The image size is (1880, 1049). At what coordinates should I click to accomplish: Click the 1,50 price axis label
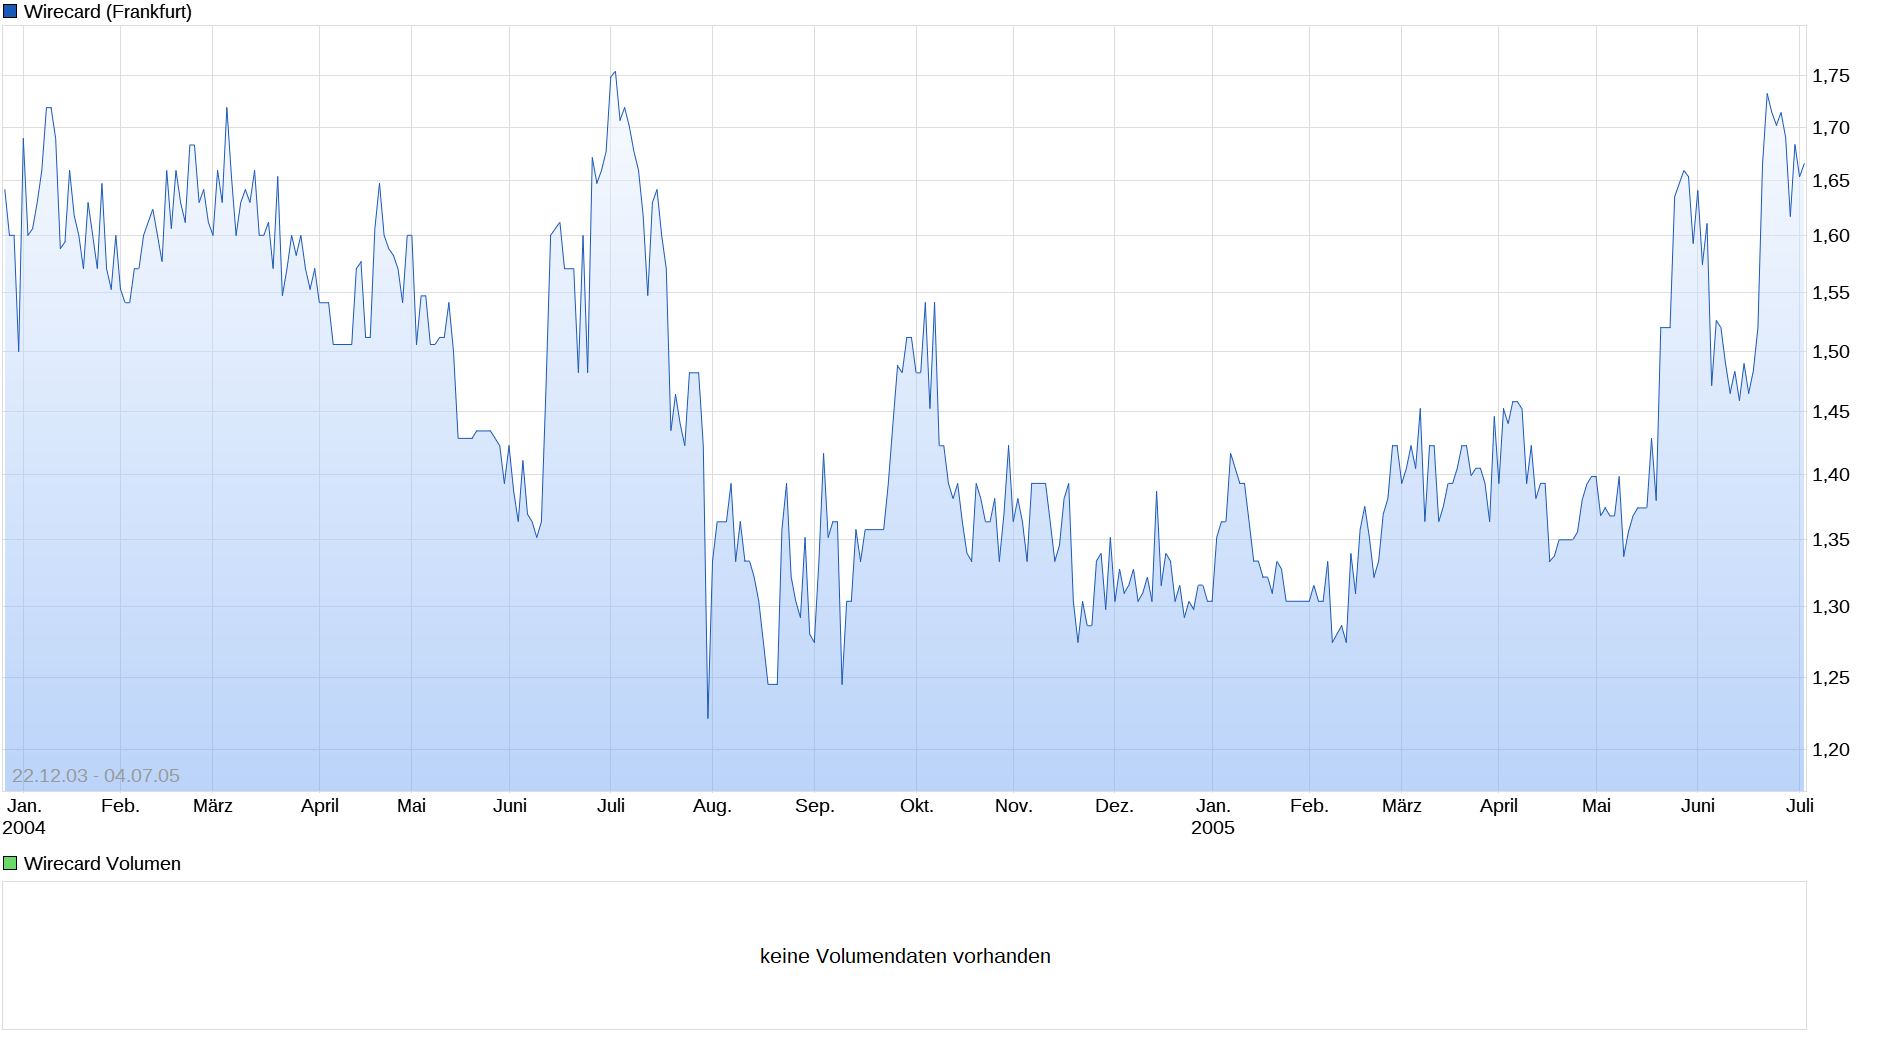(1831, 352)
